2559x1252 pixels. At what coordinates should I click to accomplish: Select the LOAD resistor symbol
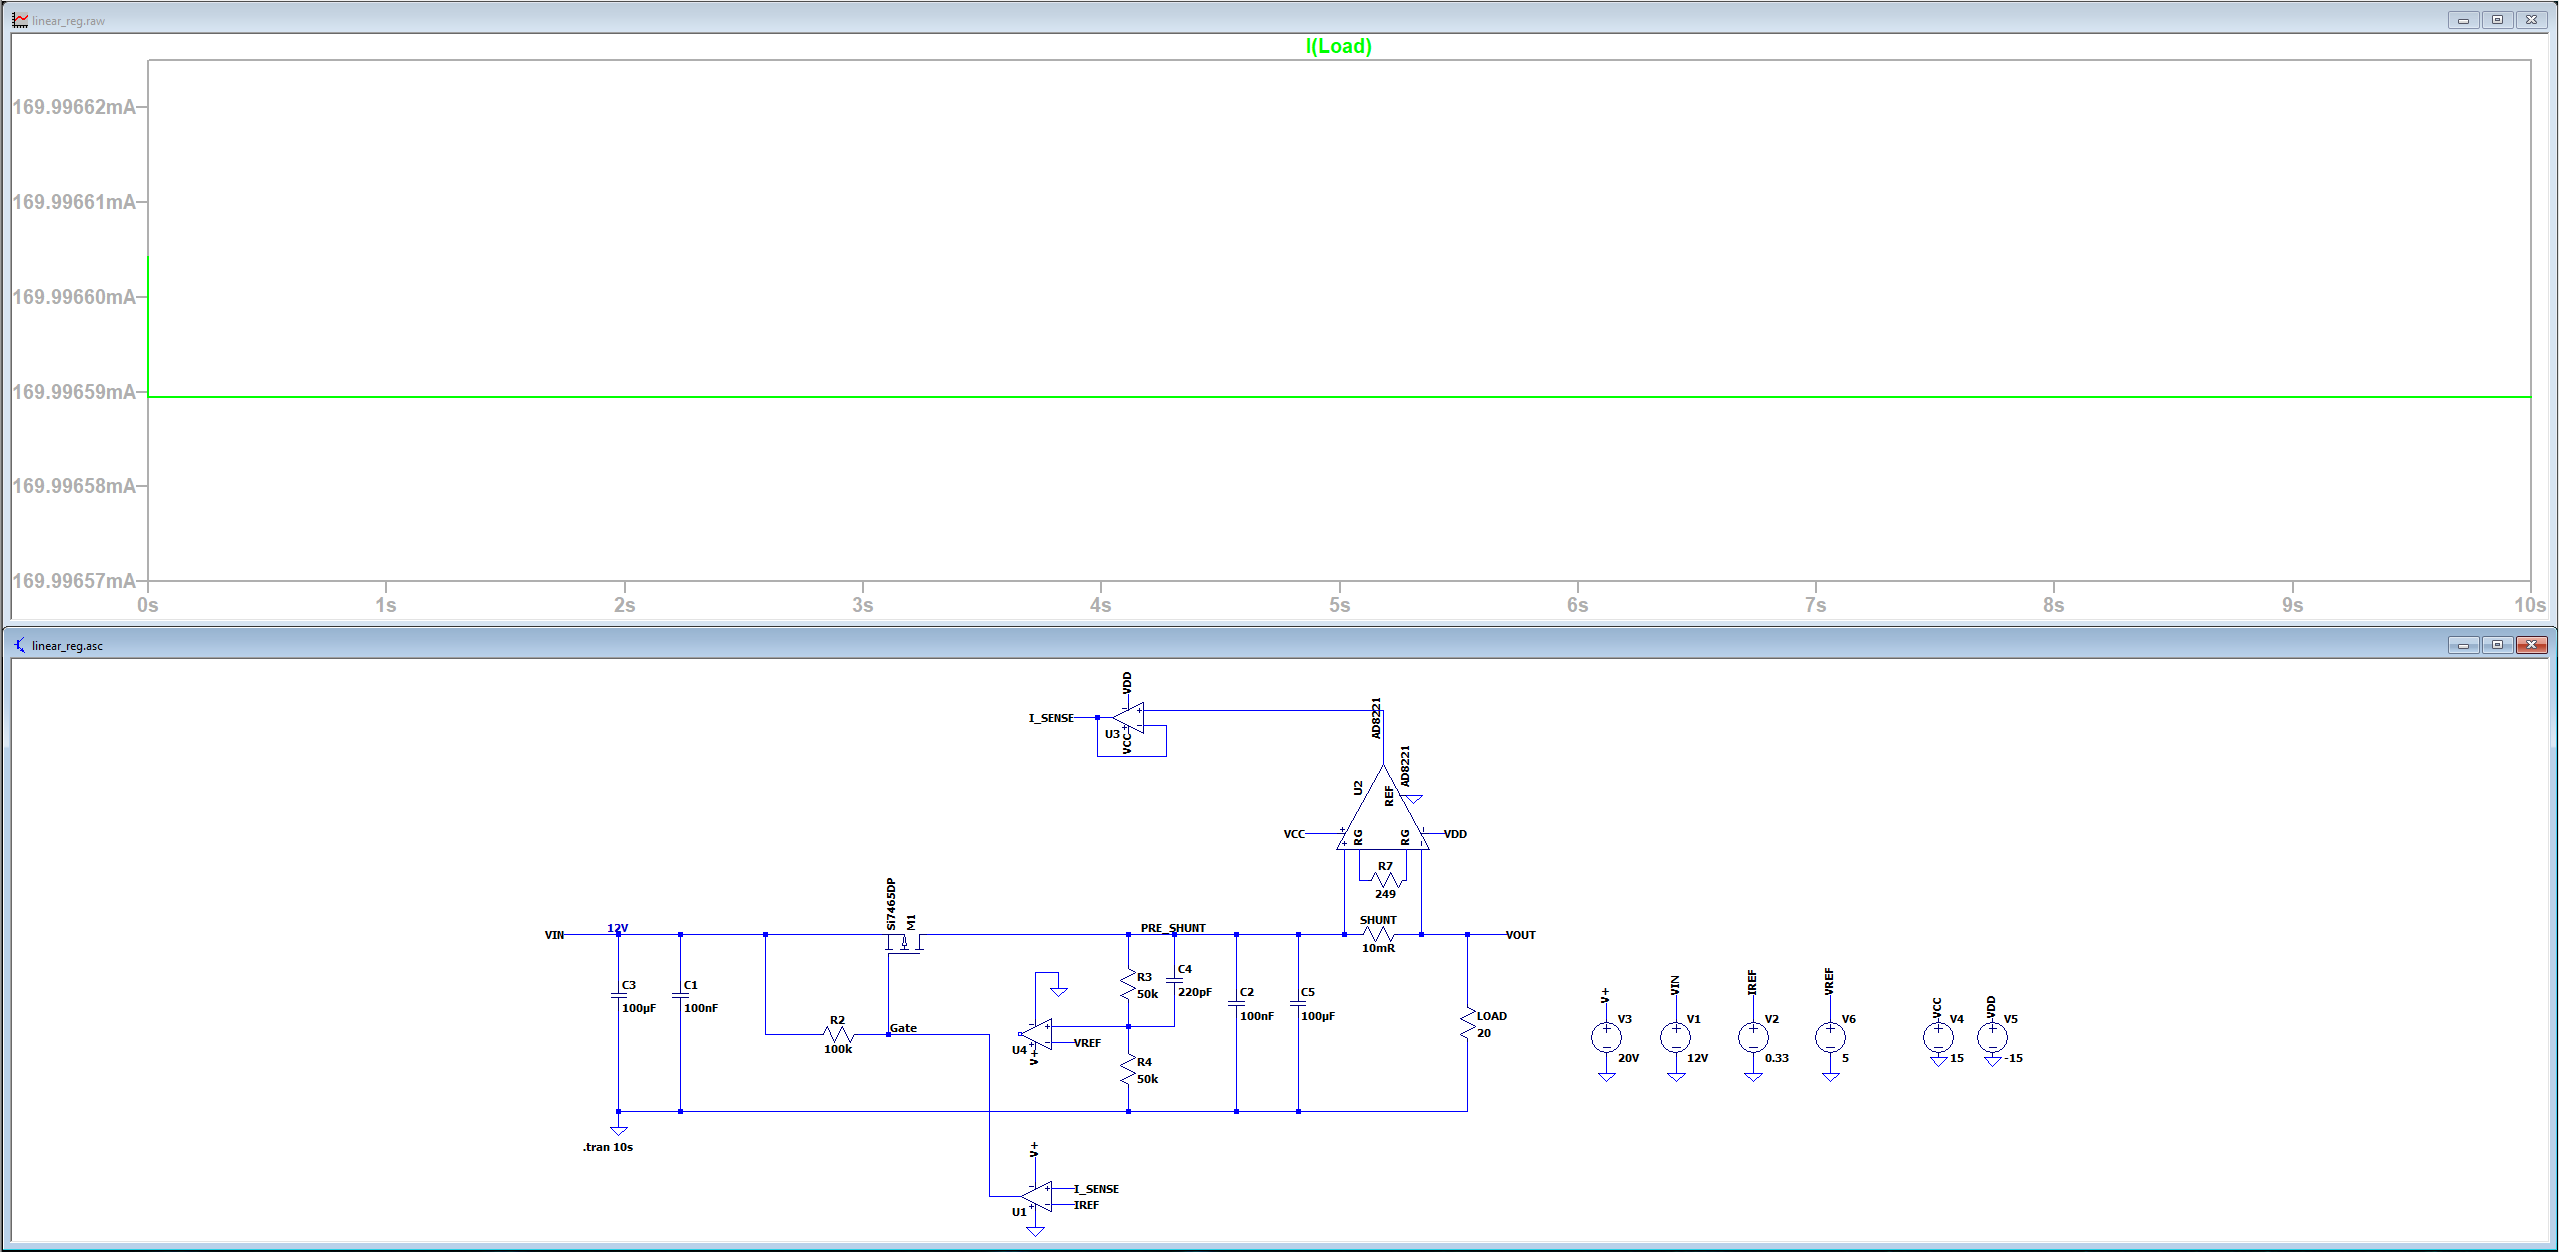(x=1468, y=1024)
